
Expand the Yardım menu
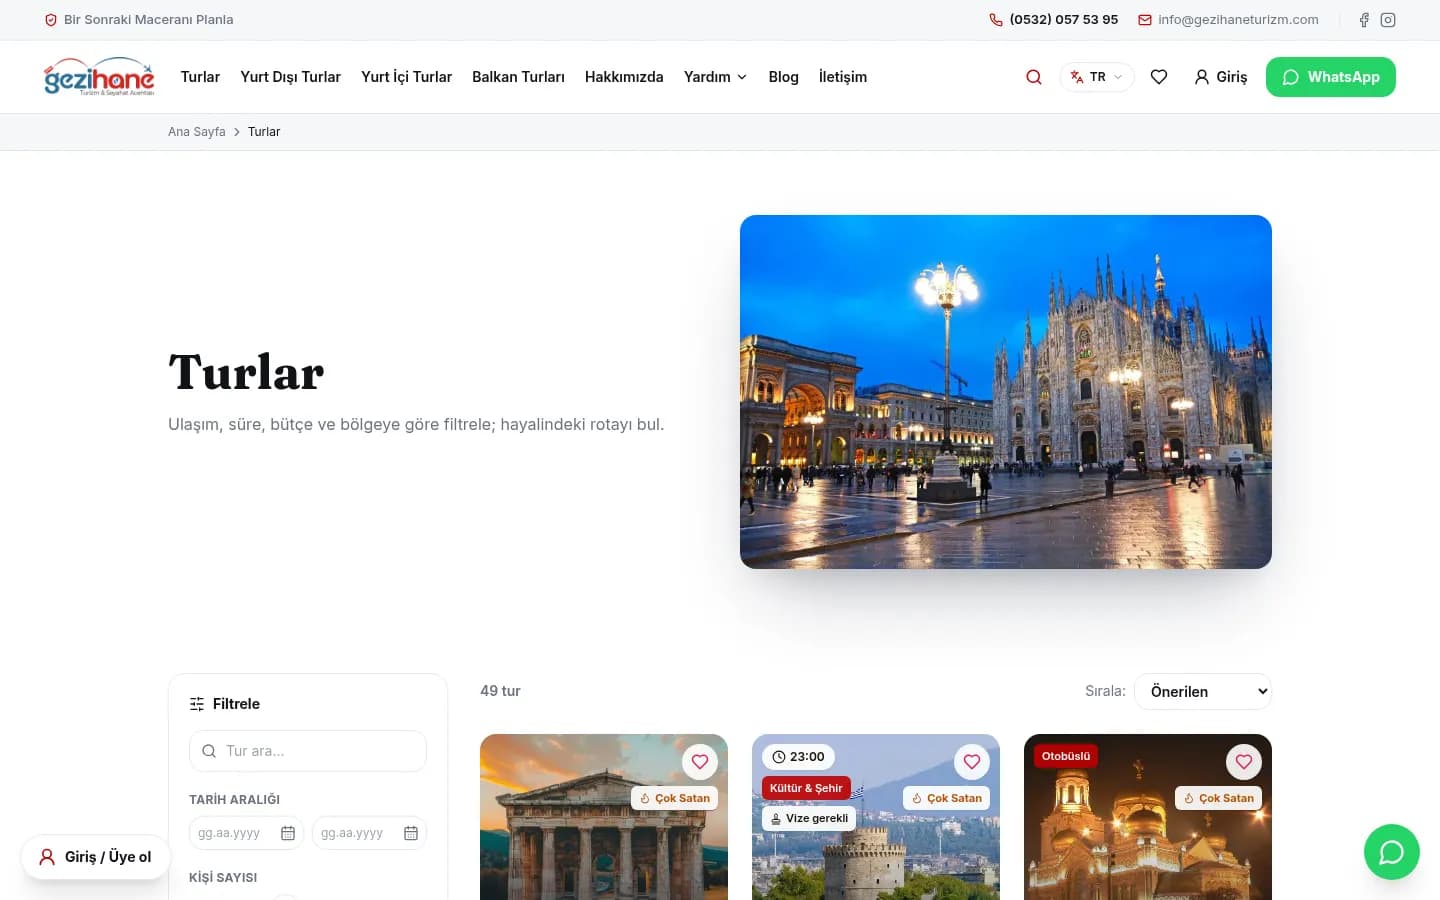715,77
